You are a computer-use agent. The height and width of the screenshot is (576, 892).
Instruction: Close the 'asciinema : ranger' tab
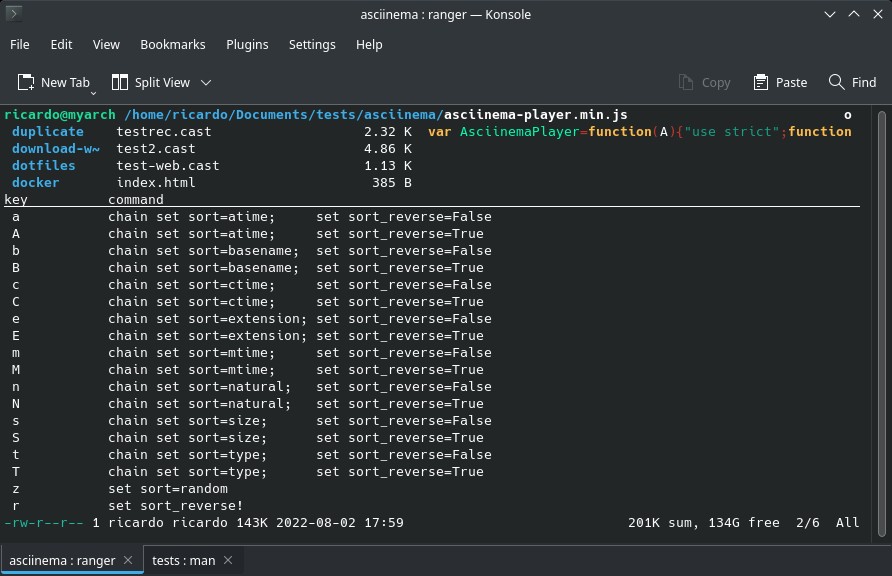[x=128, y=560]
